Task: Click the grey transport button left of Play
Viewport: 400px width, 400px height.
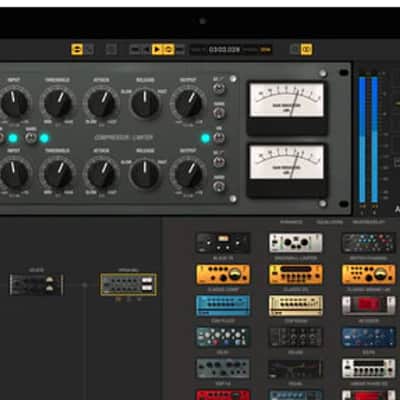Action: 146,50
